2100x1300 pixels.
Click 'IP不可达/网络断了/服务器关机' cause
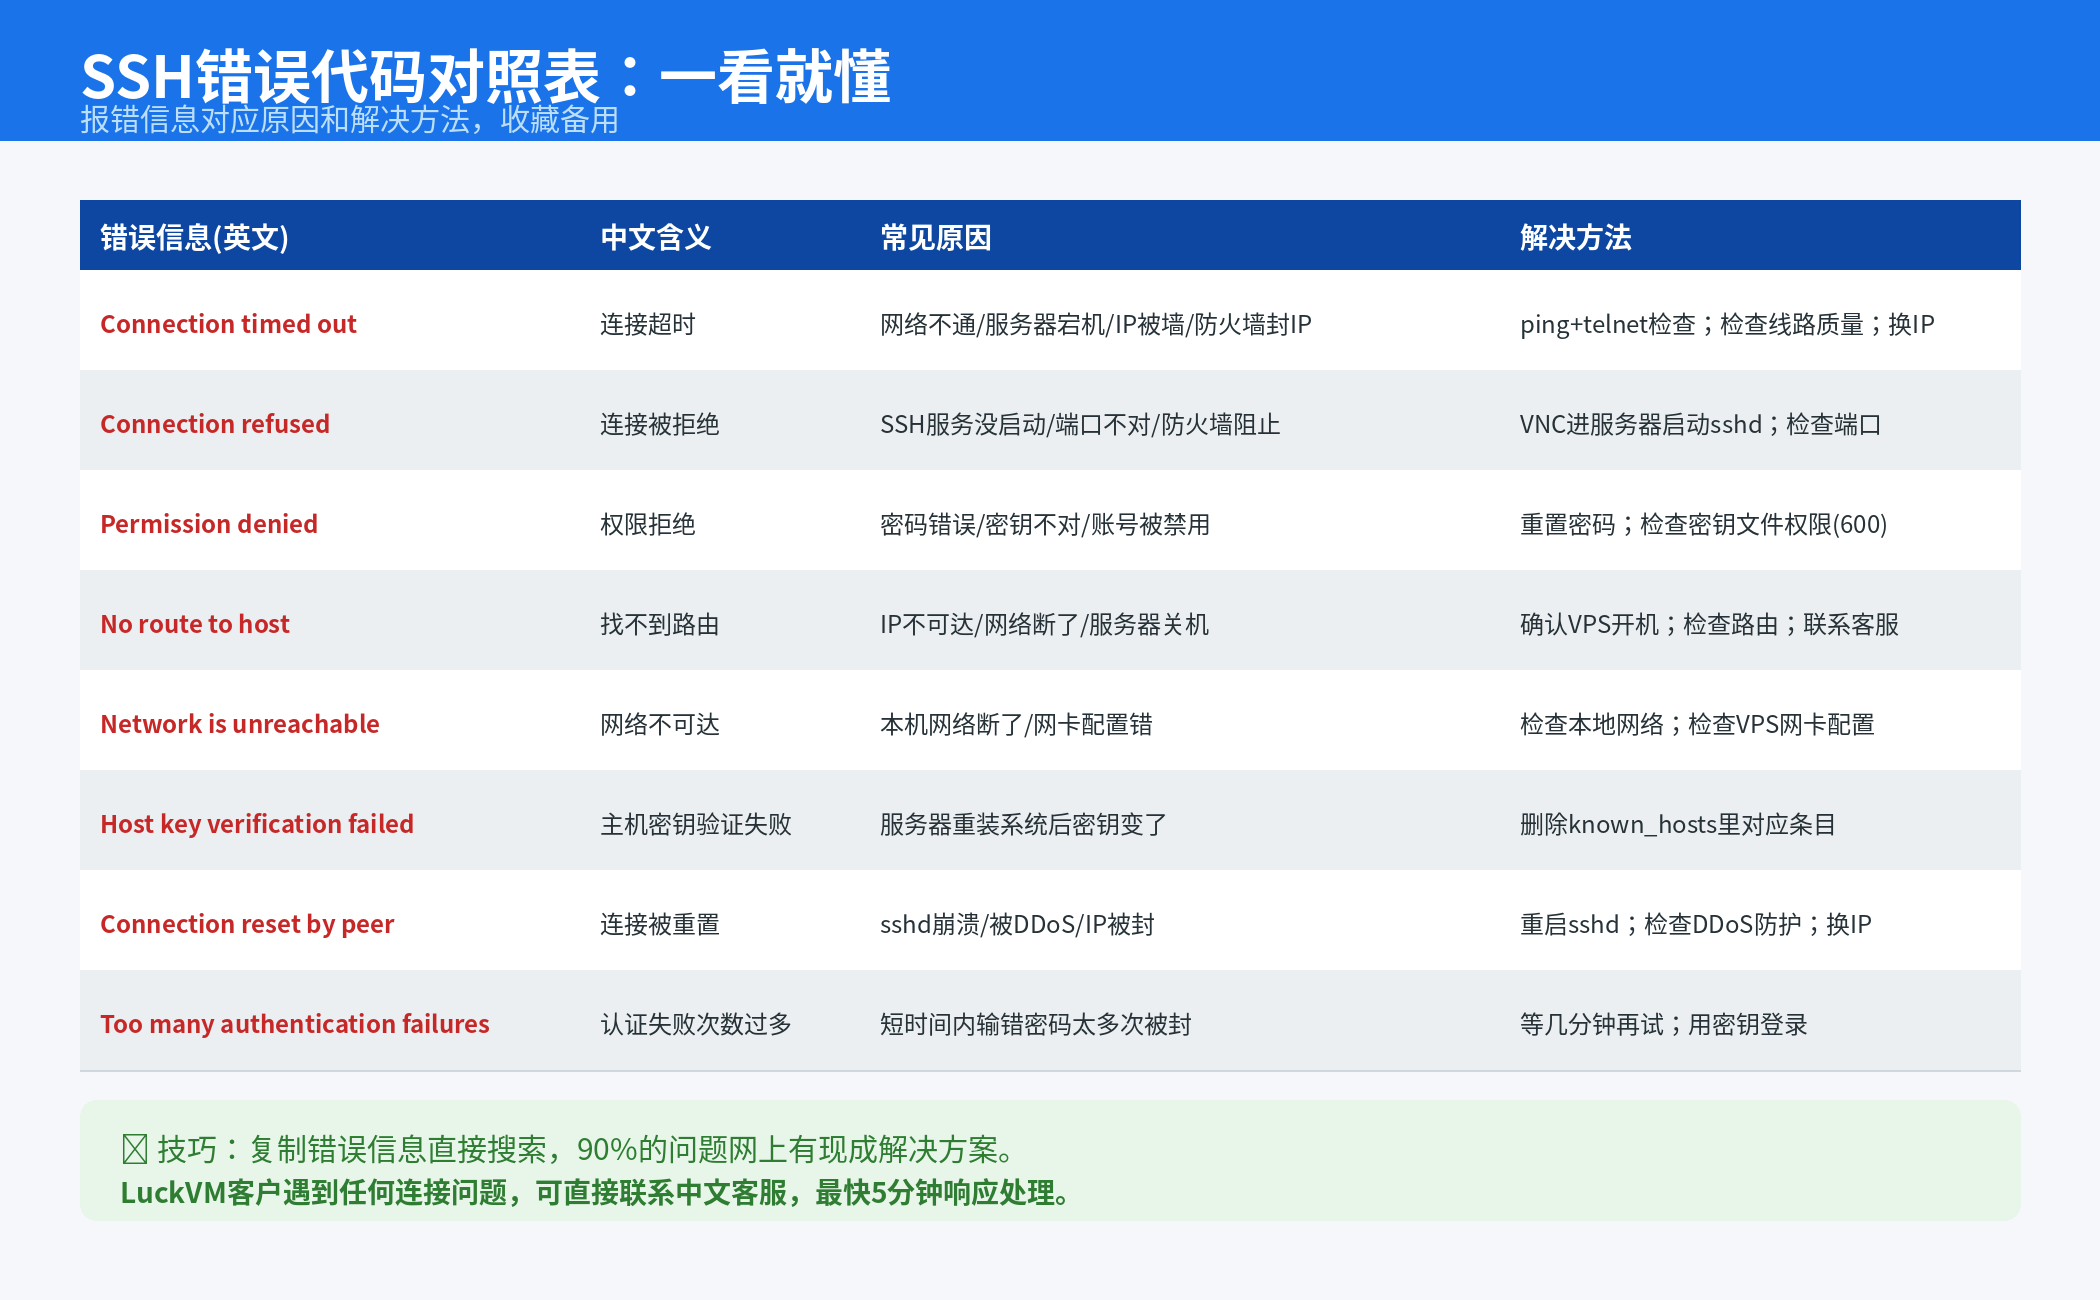click(x=1045, y=624)
